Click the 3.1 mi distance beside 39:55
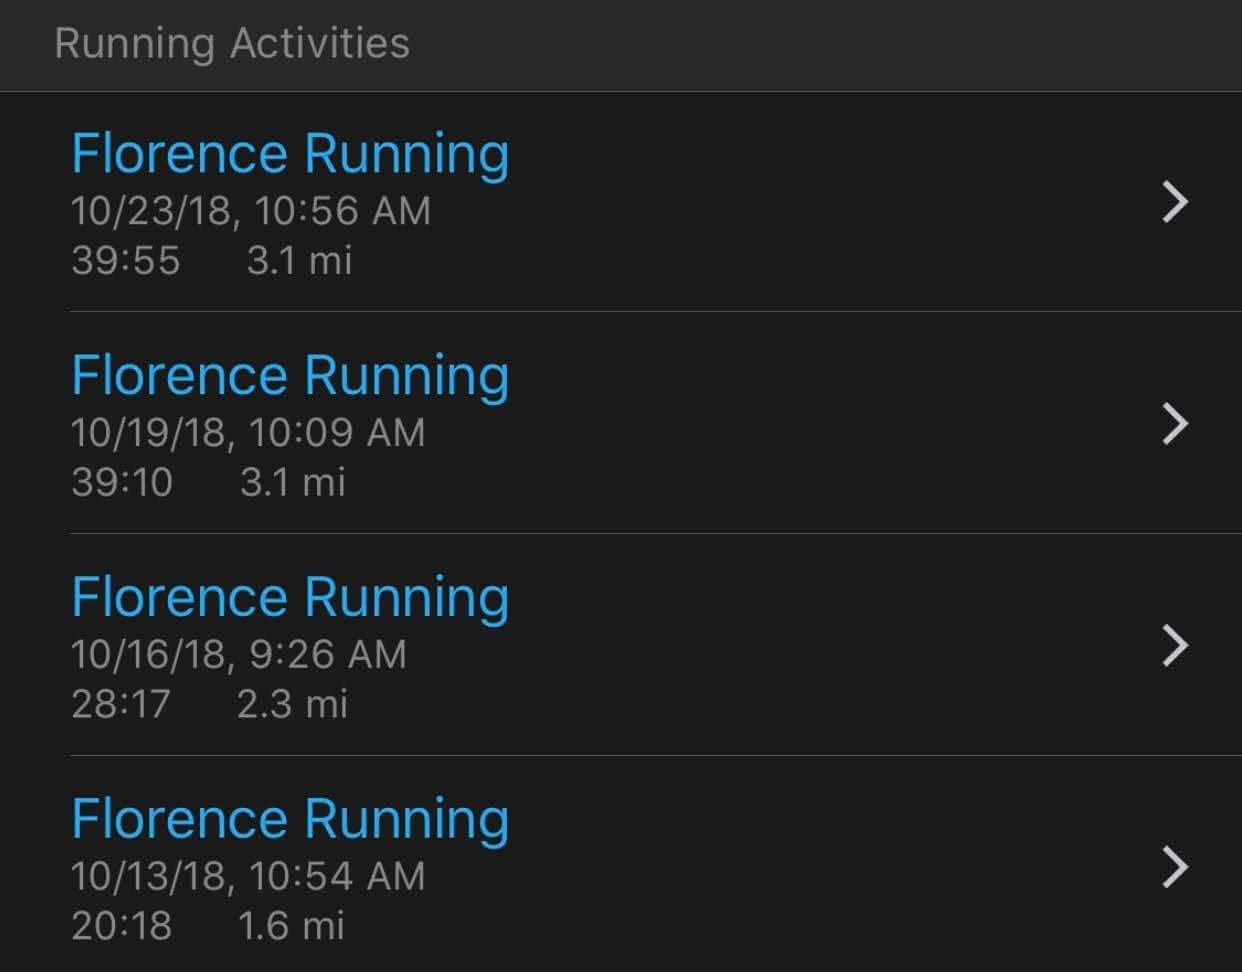The height and width of the screenshot is (972, 1242). click(x=299, y=261)
